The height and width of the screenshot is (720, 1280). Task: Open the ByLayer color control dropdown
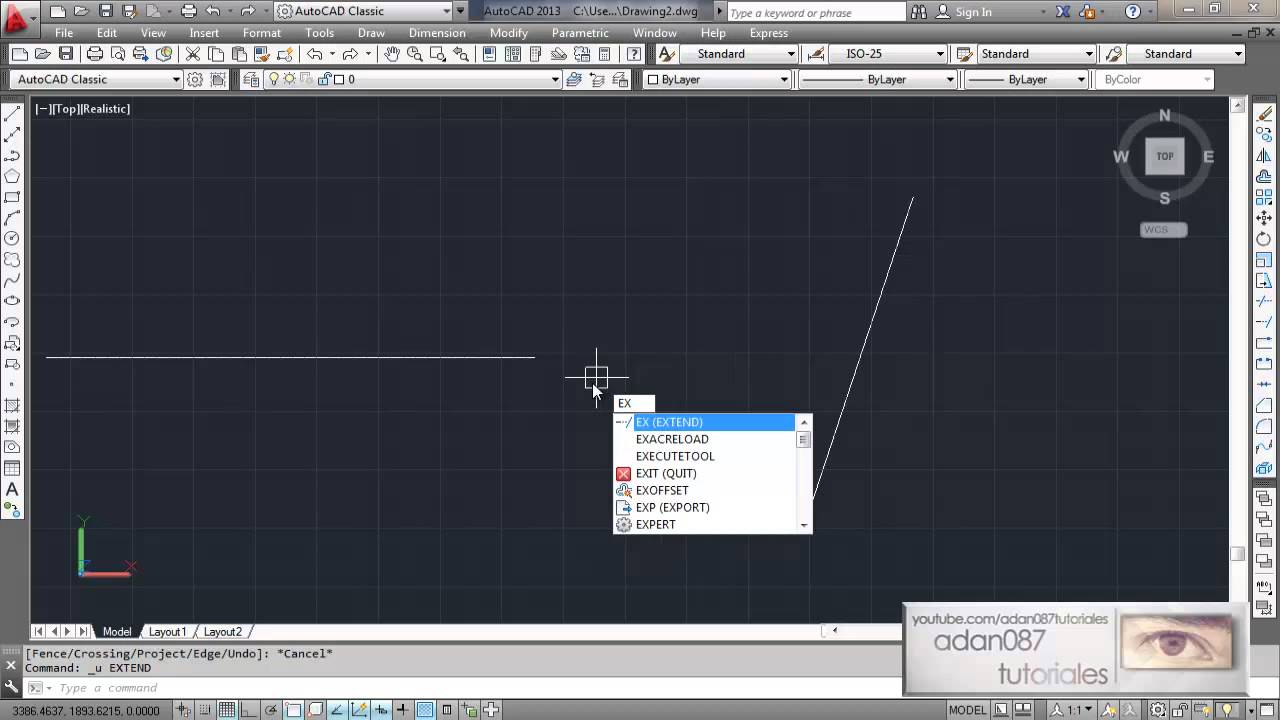click(717, 79)
